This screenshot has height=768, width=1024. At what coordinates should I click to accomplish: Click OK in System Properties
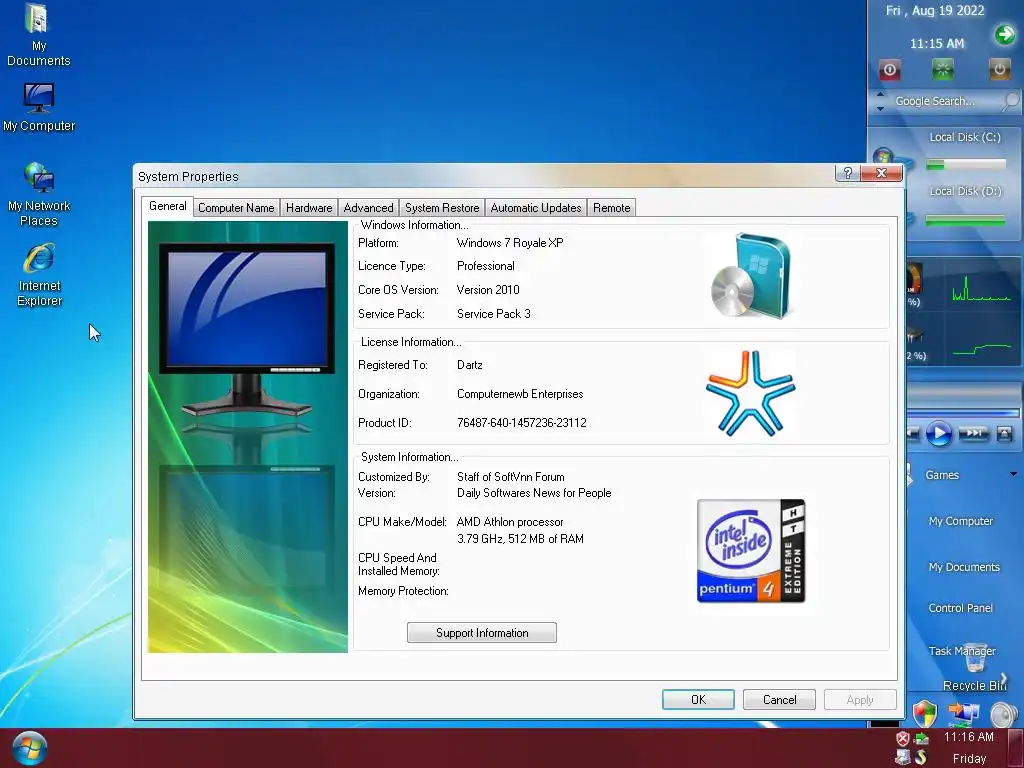698,699
